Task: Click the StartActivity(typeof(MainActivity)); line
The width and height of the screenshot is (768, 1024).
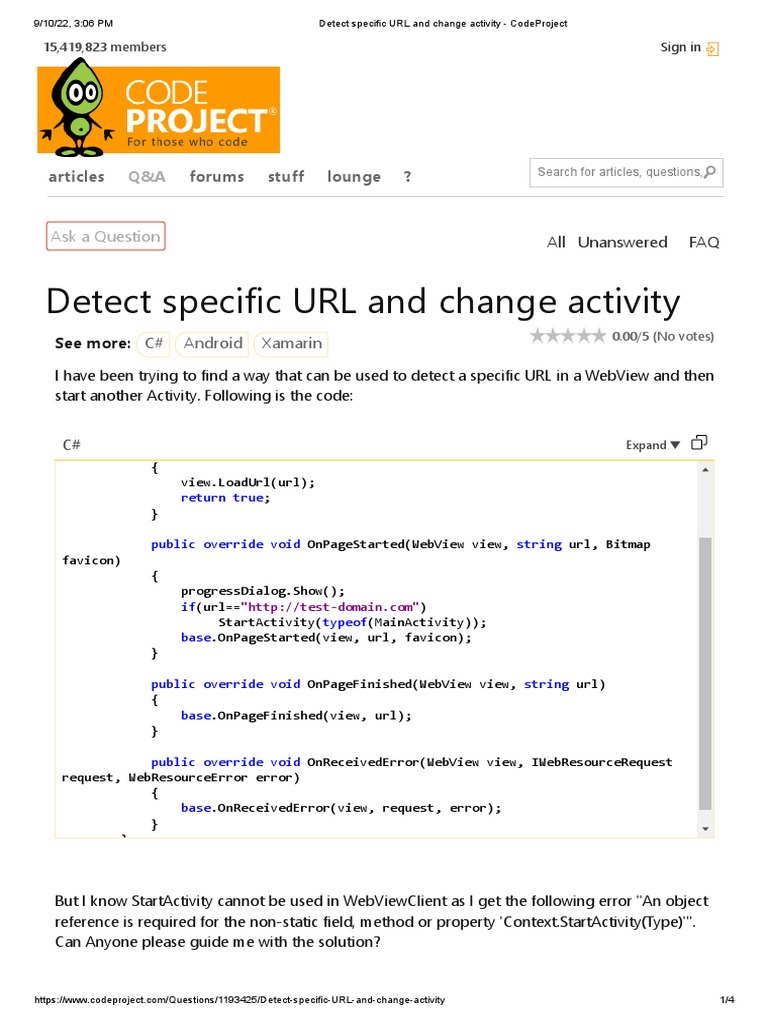Action: point(353,622)
